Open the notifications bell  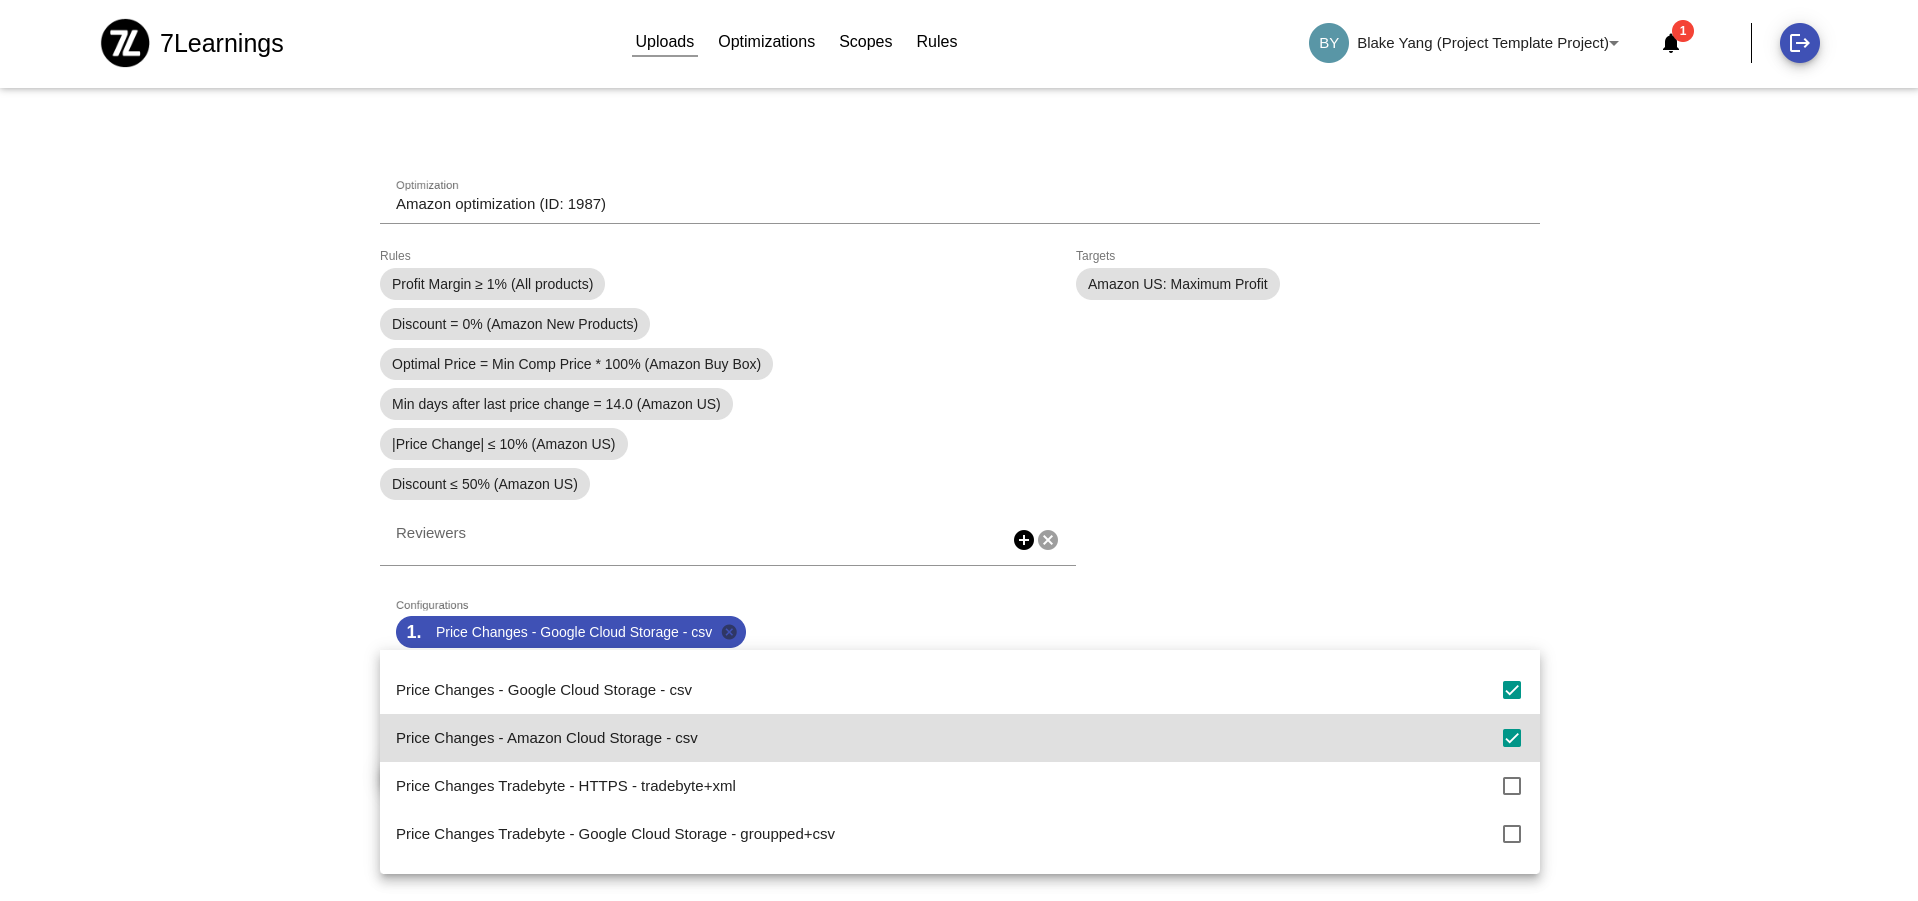(1670, 43)
